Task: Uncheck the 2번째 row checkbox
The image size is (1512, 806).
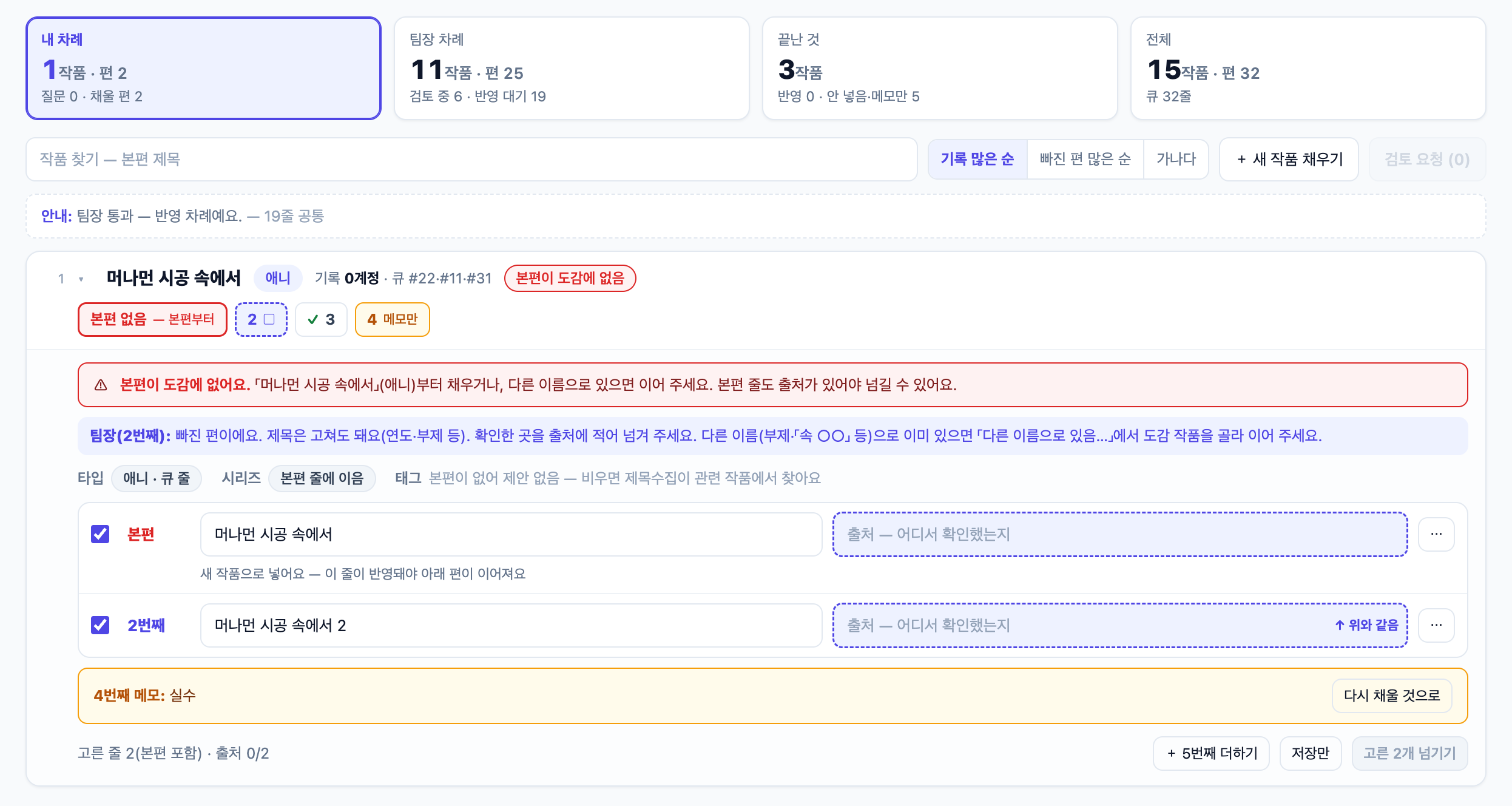Action: (100, 625)
